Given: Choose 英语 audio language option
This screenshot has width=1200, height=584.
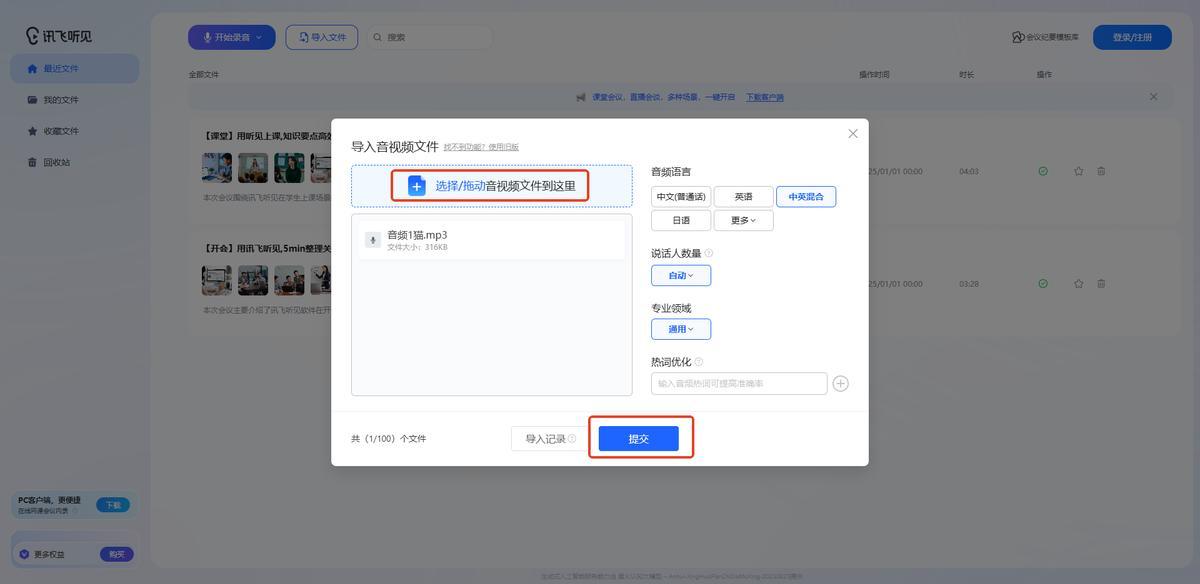Looking at the screenshot, I should pos(743,196).
